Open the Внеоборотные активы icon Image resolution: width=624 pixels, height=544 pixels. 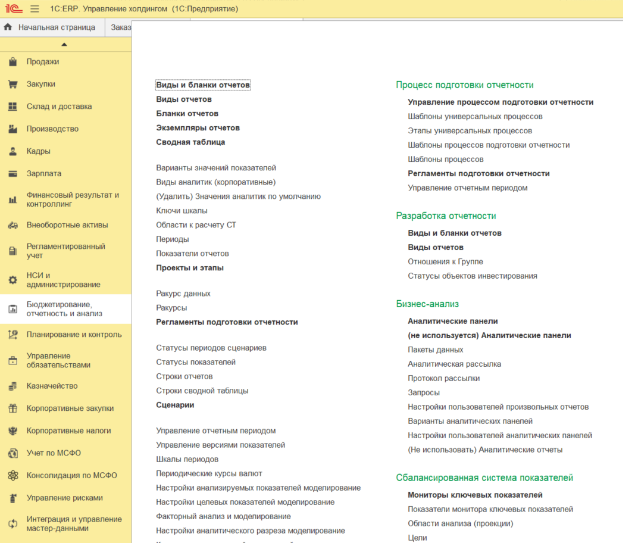pyautogui.click(x=13, y=225)
